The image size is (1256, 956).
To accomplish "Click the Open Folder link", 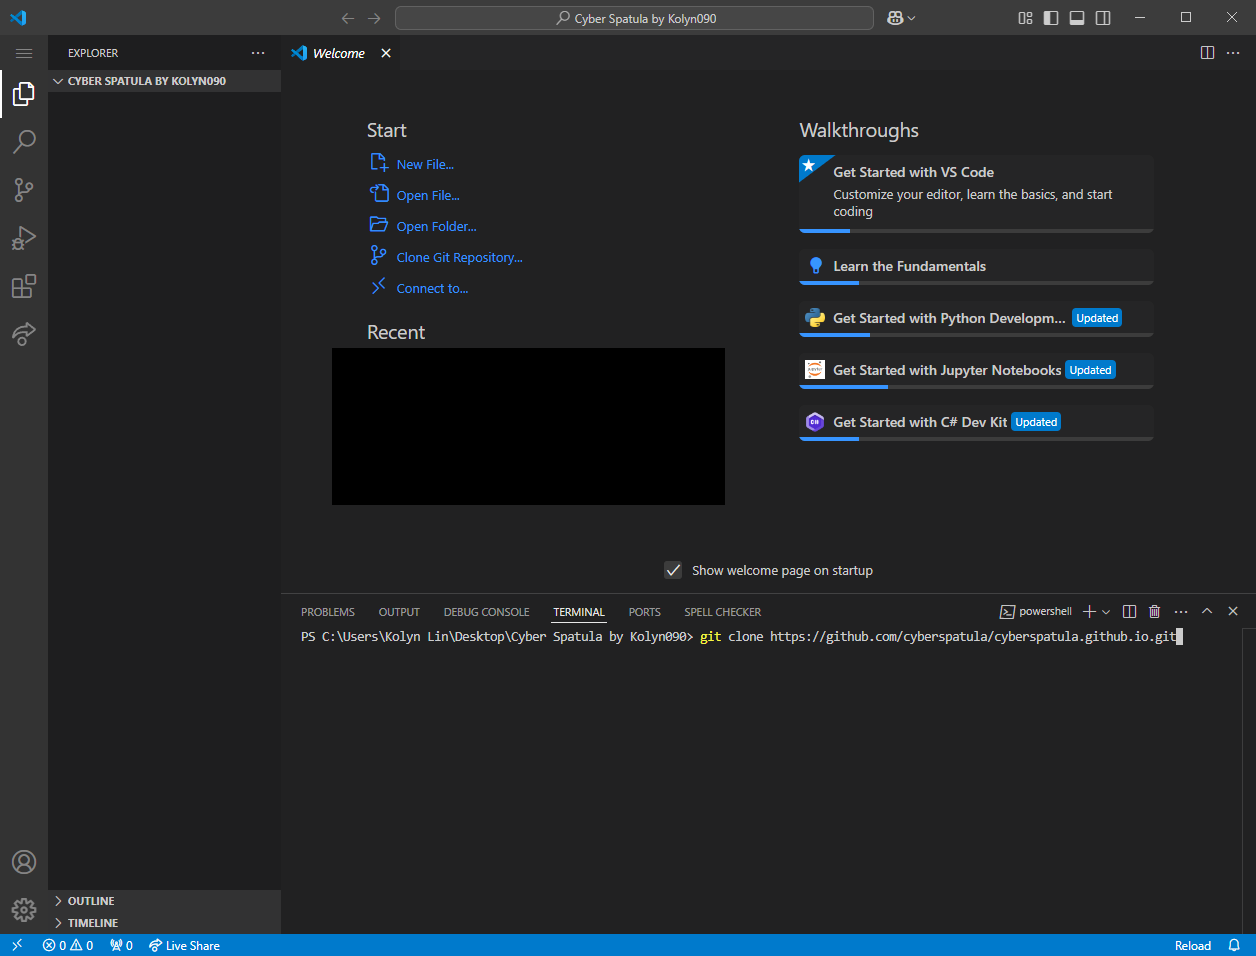I will pyautogui.click(x=436, y=227).
